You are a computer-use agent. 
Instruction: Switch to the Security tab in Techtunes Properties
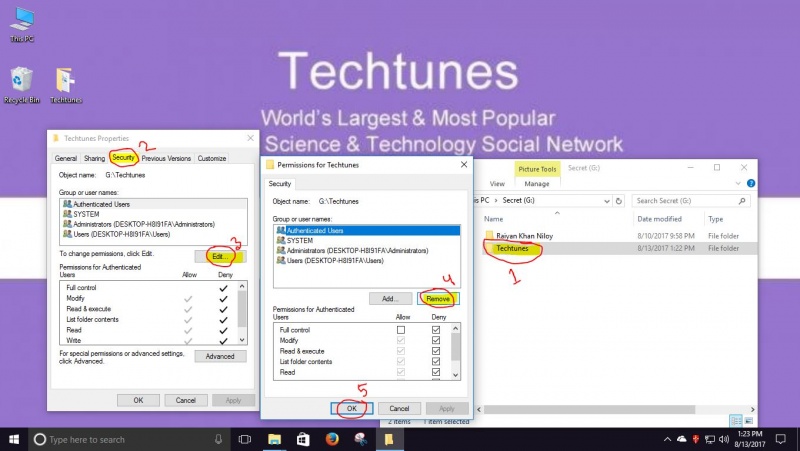(x=123, y=158)
